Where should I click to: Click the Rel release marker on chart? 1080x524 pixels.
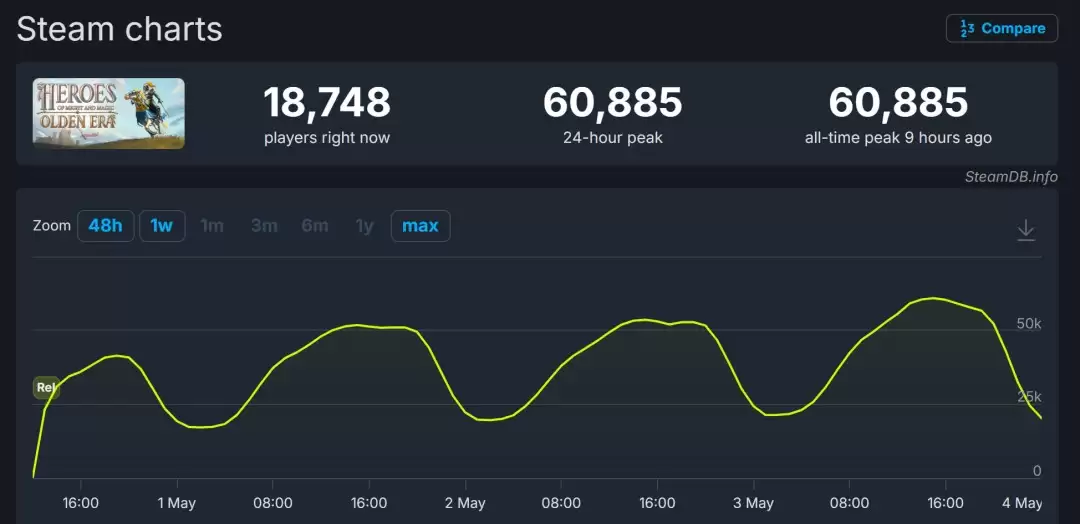pos(46,388)
